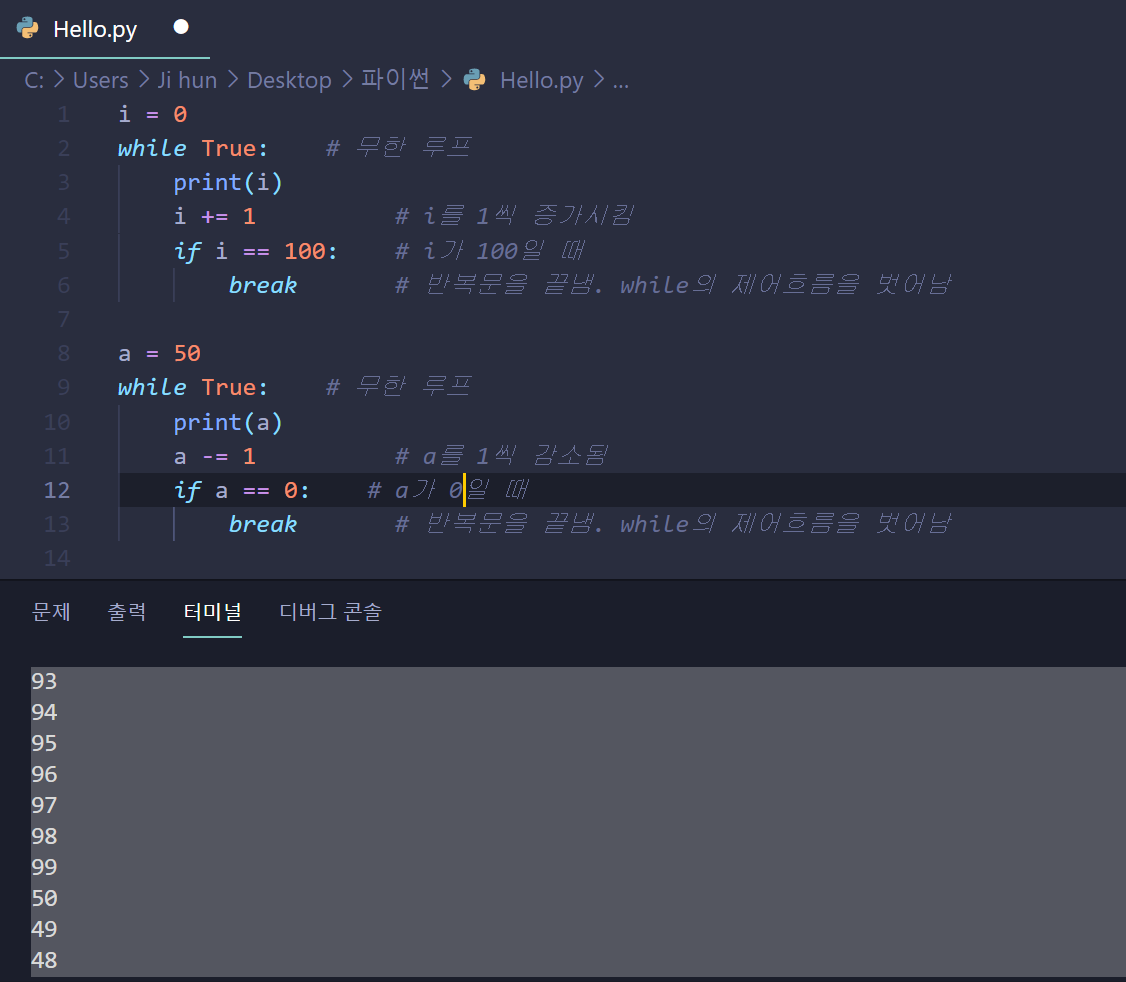Click the 'print(a)' statement
1126x982 pixels.
(x=228, y=422)
